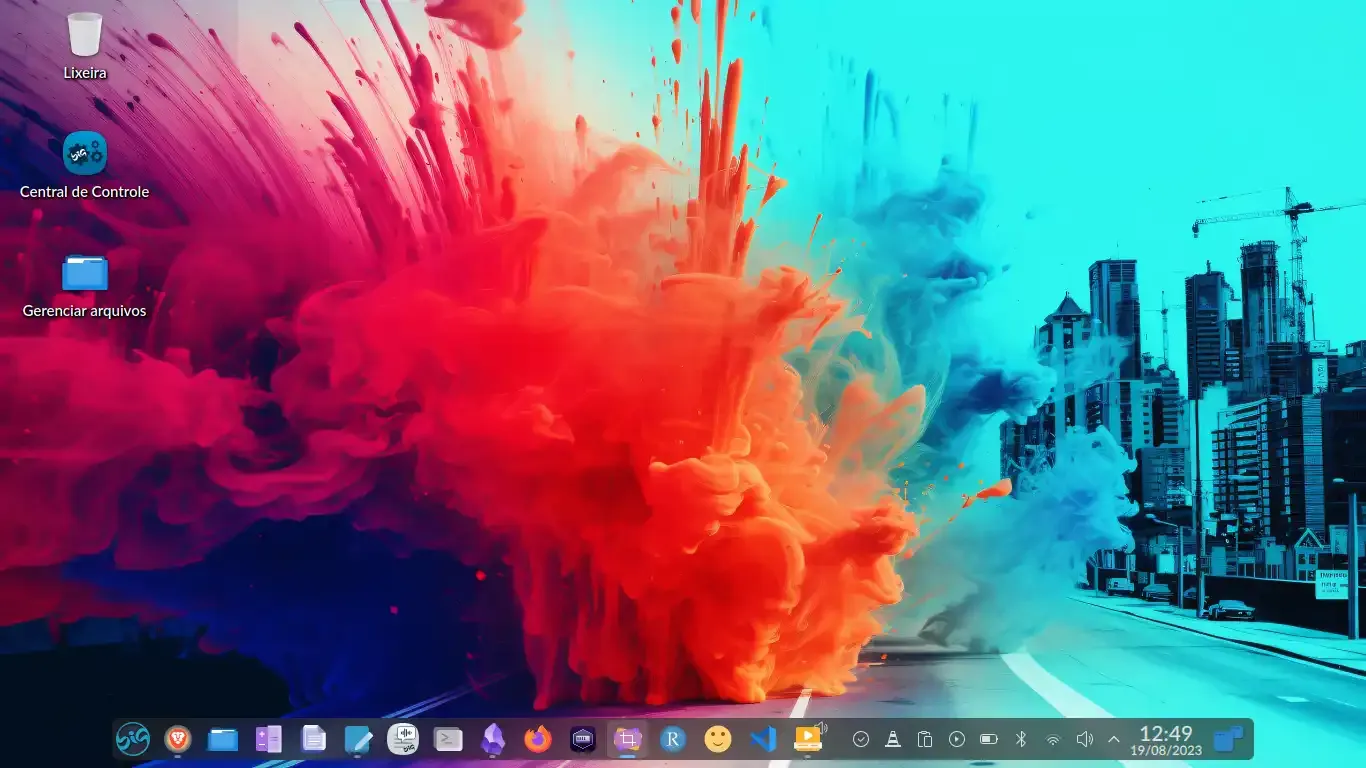Show battery status from tray
This screenshot has width=1366, height=768.
coord(989,739)
